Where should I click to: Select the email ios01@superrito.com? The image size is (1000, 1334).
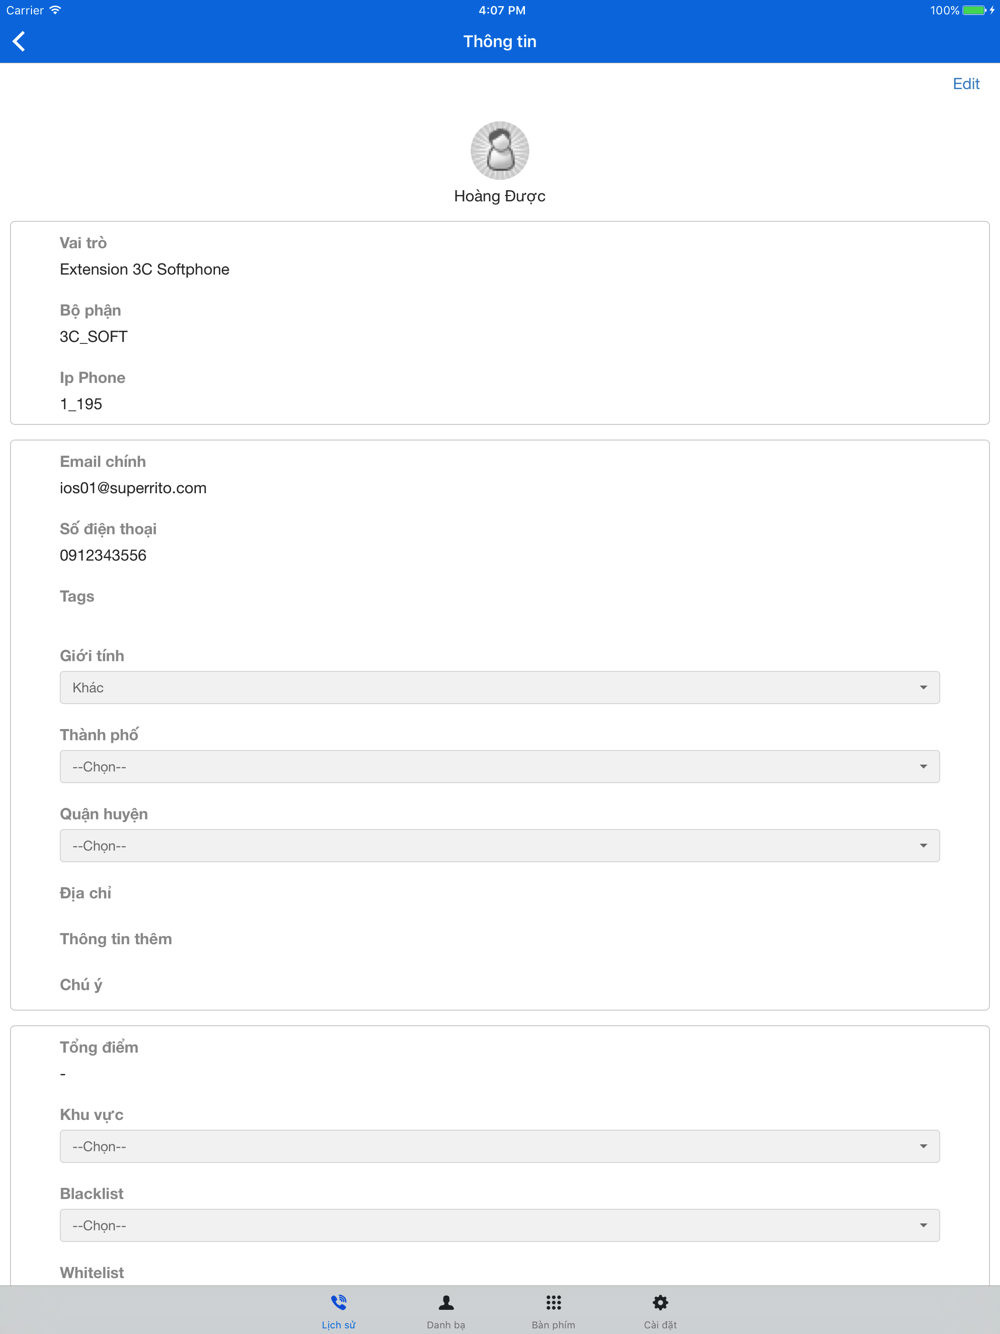click(x=133, y=488)
